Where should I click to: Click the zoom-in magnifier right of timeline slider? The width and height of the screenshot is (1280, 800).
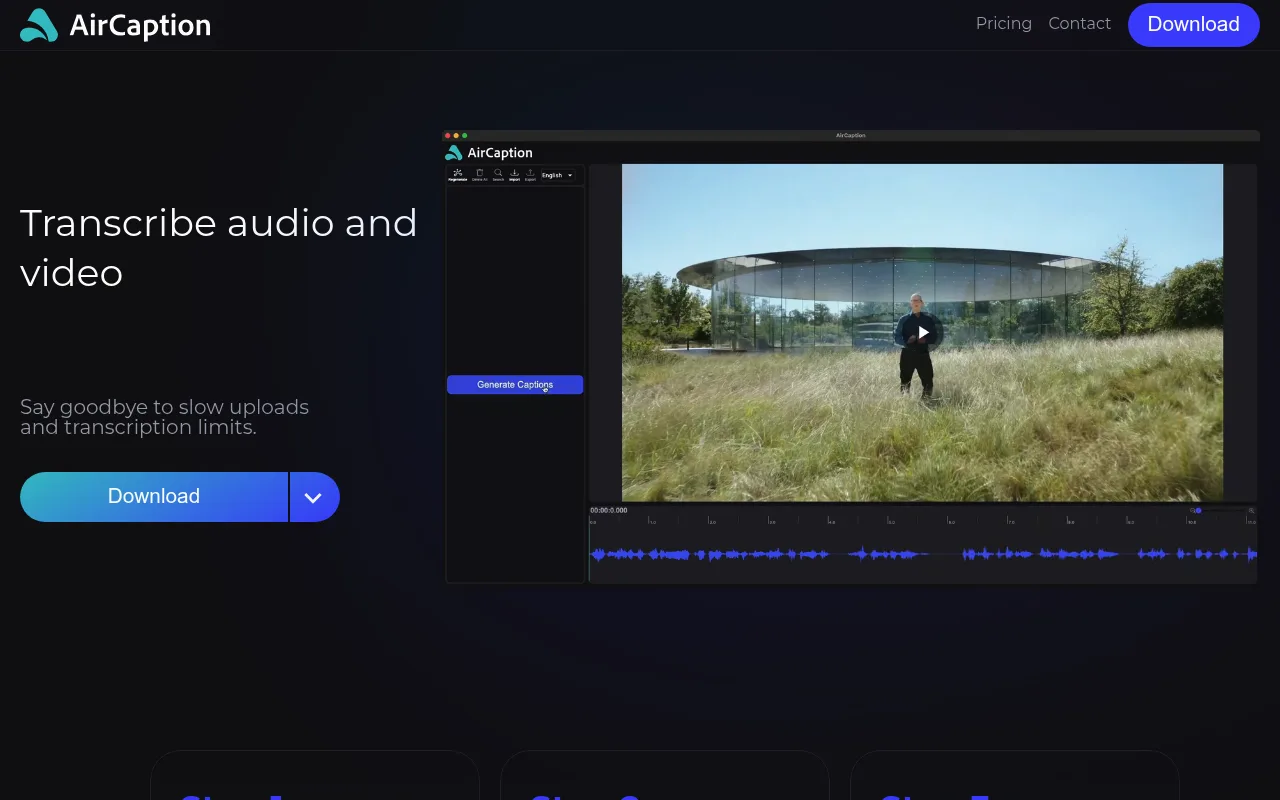pos(1251,511)
